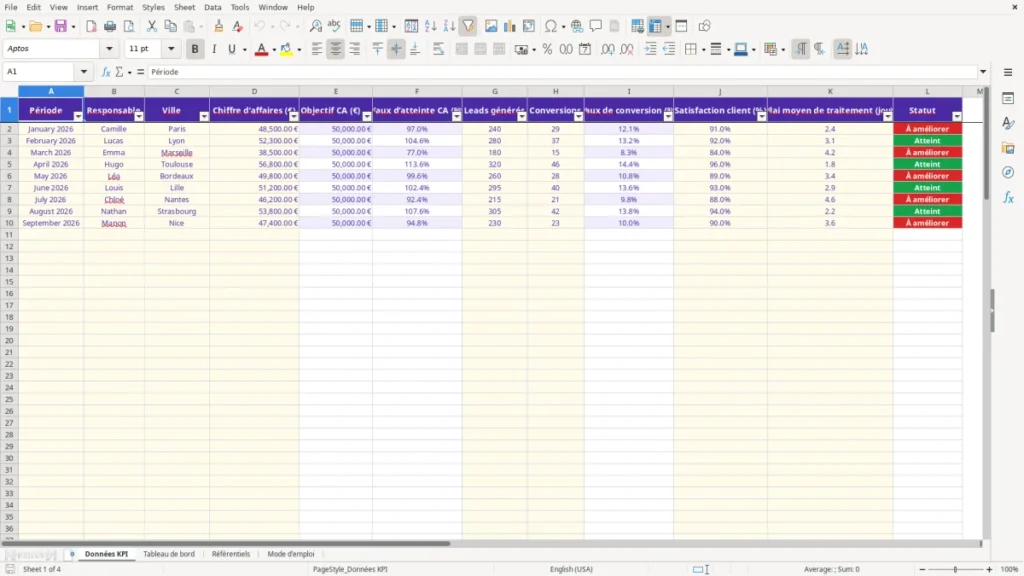This screenshot has height=576, width=1024.
Task: Open the Format menu
Action: (x=120, y=7)
